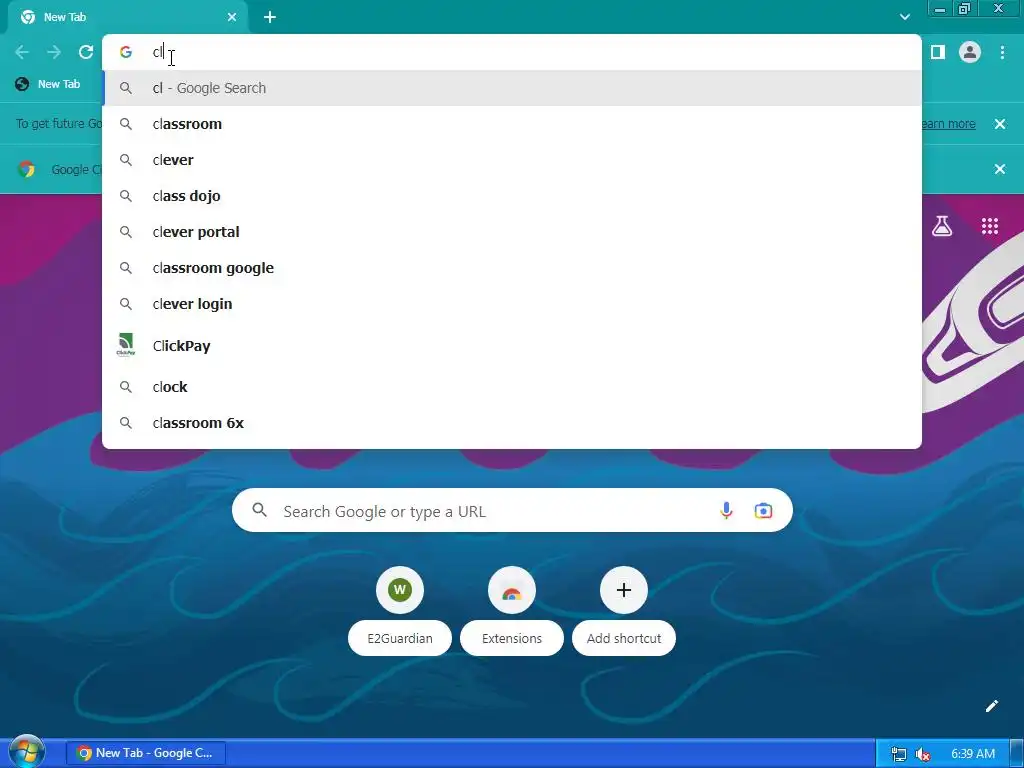Click the Chrome icon in the infobar
The width and height of the screenshot is (1024, 768).
pos(26,169)
